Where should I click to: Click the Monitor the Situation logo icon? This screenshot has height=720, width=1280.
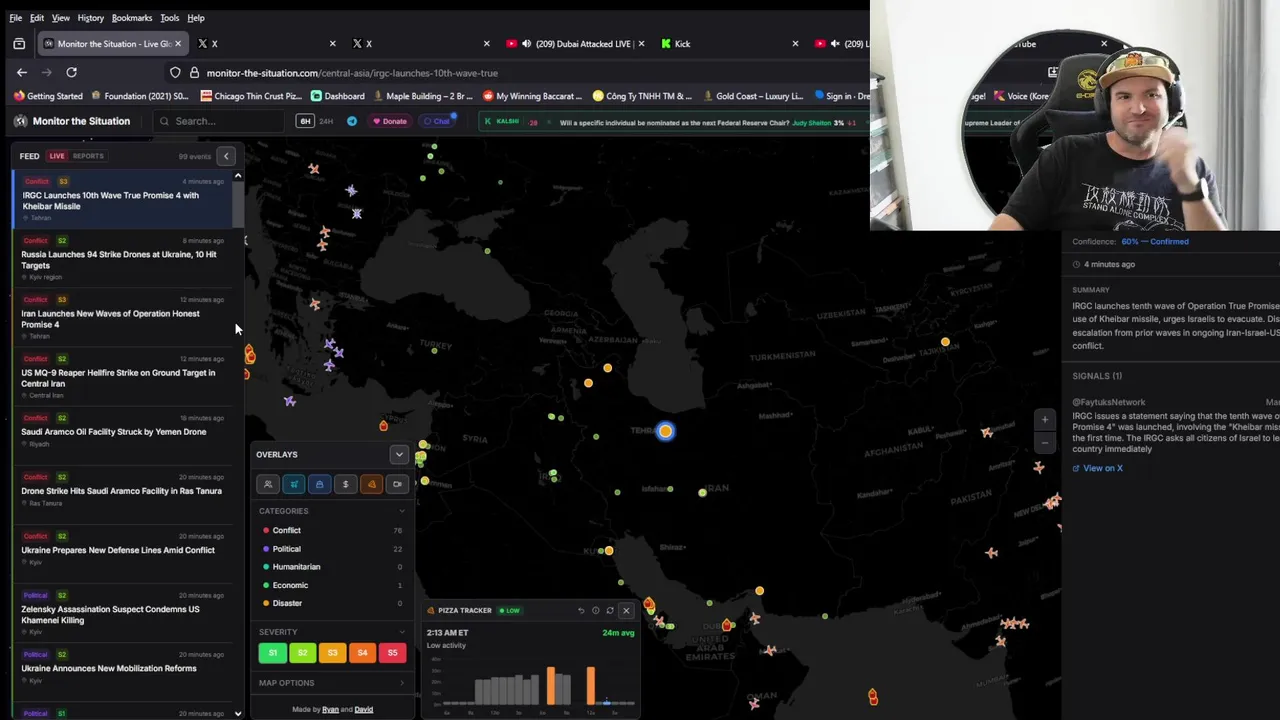tap(20, 121)
